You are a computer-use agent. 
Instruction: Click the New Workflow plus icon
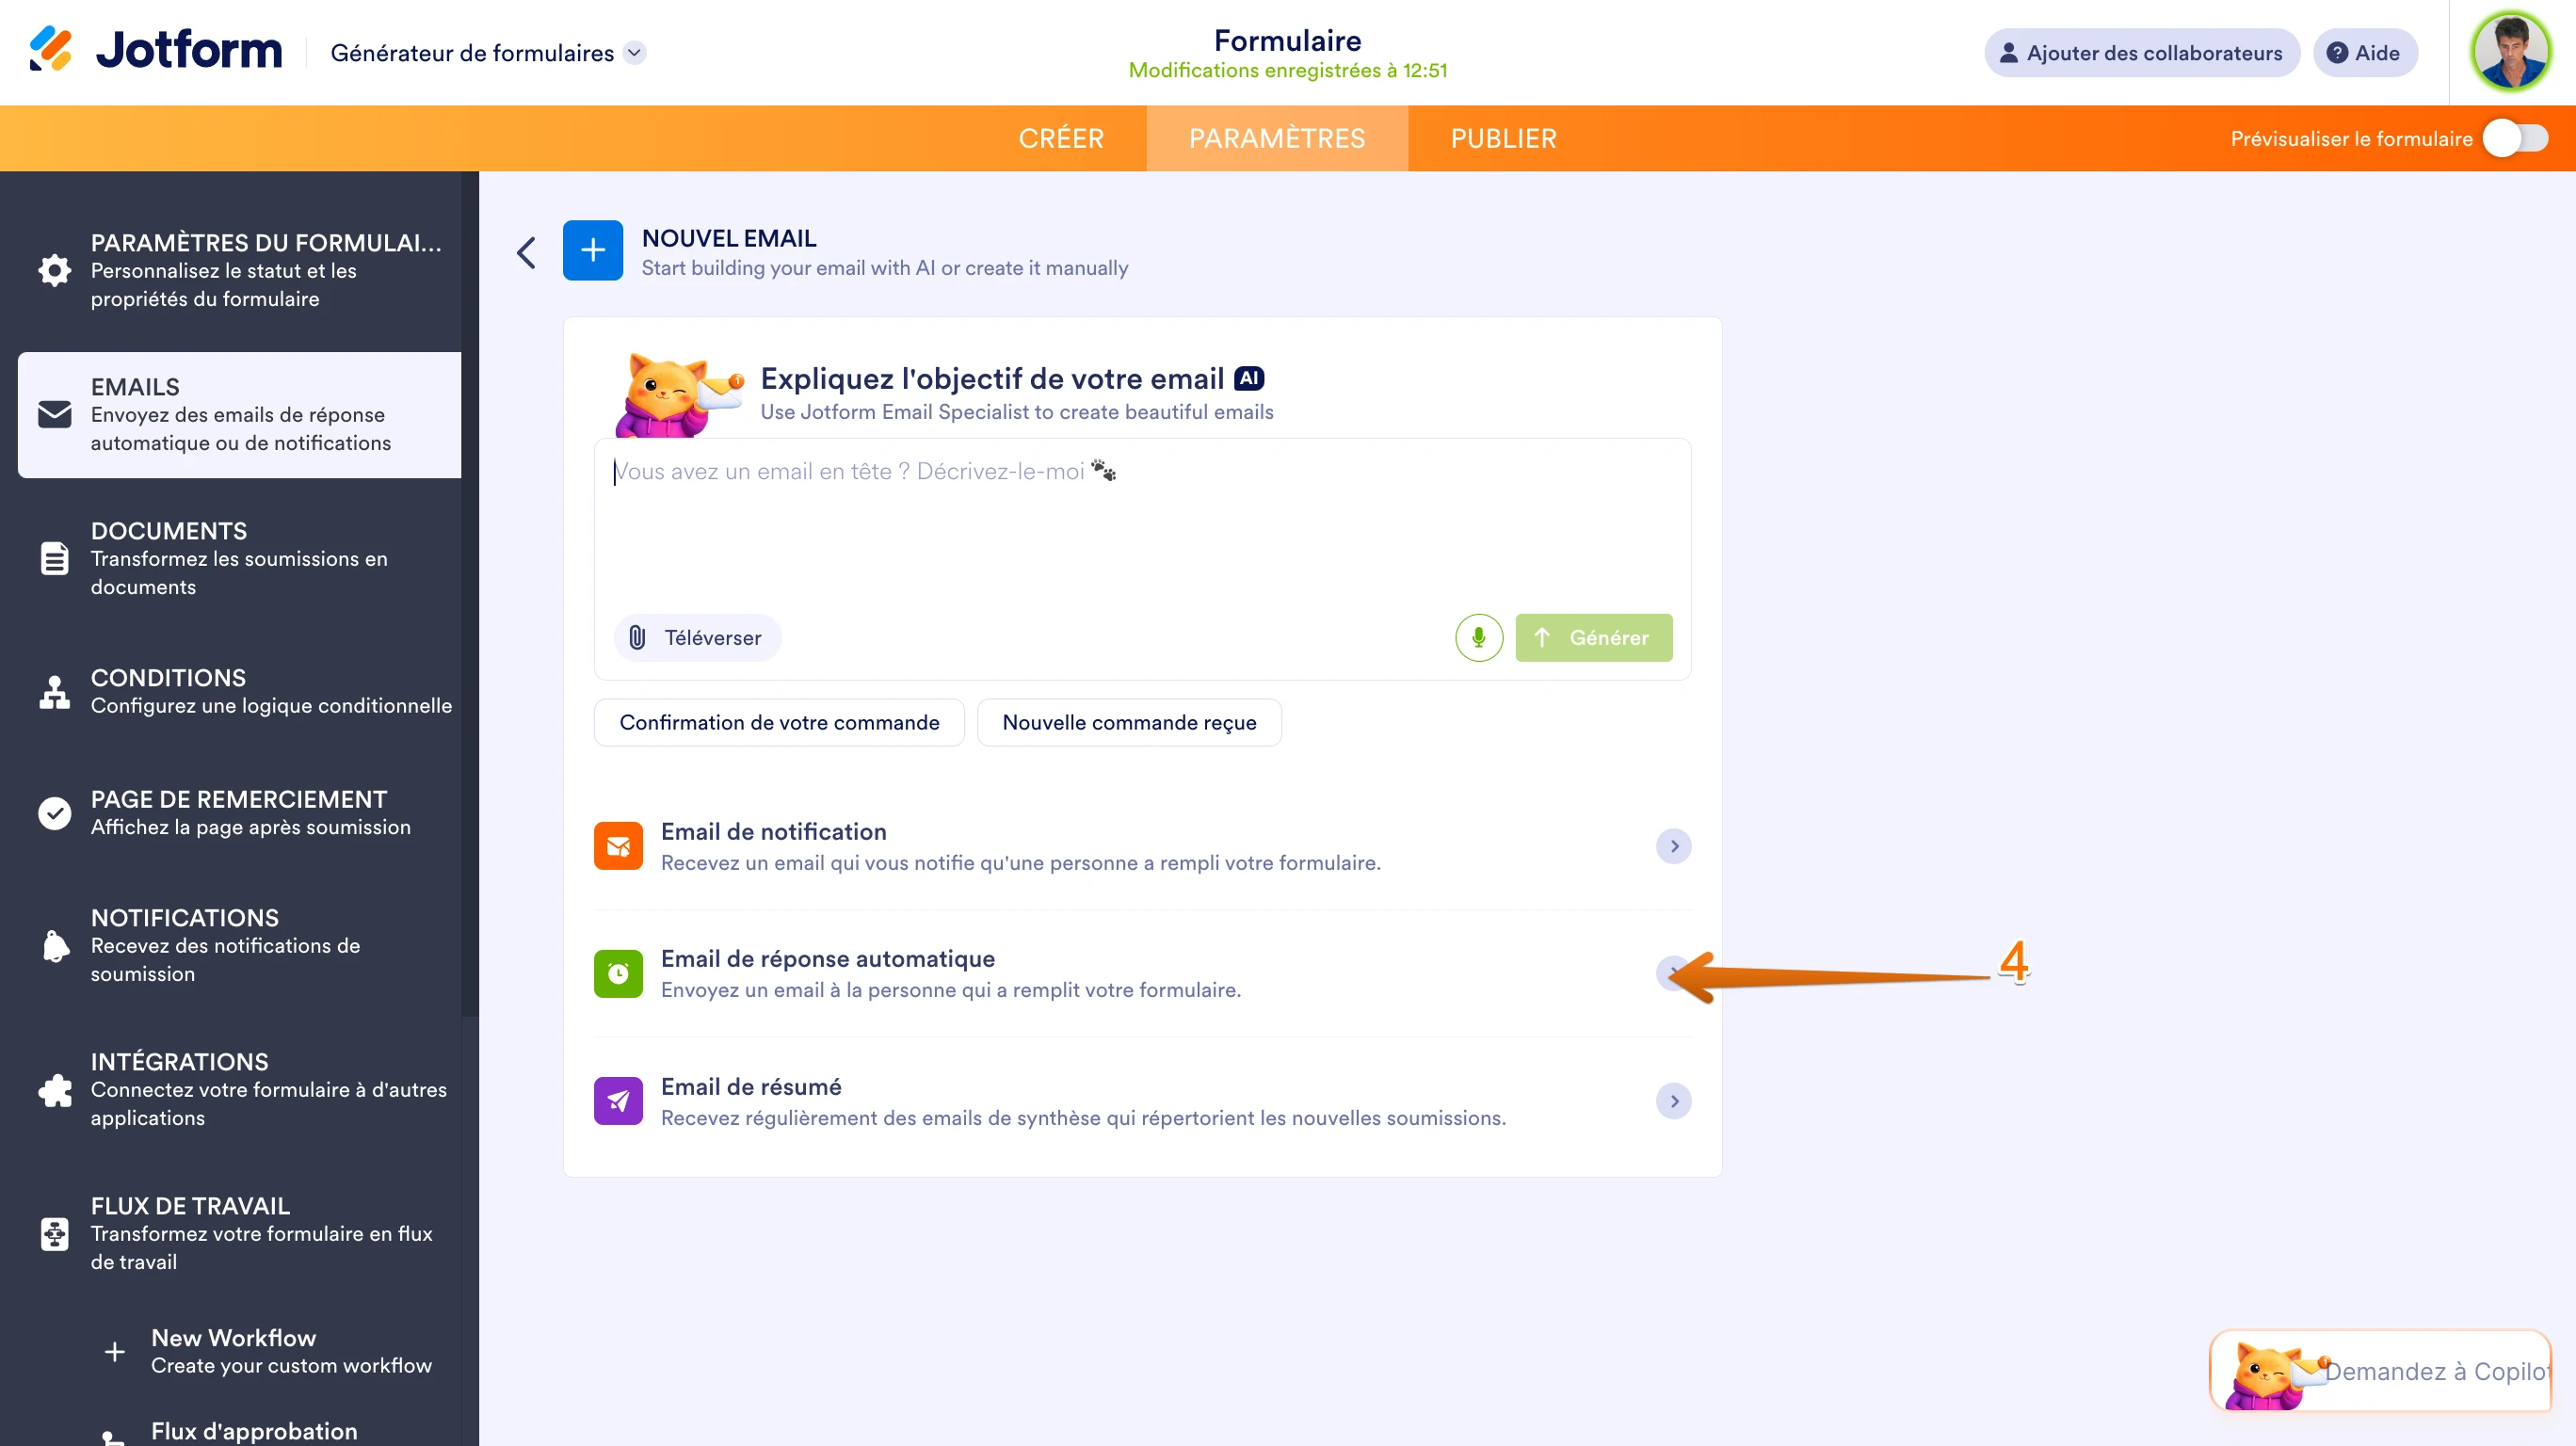[114, 1351]
